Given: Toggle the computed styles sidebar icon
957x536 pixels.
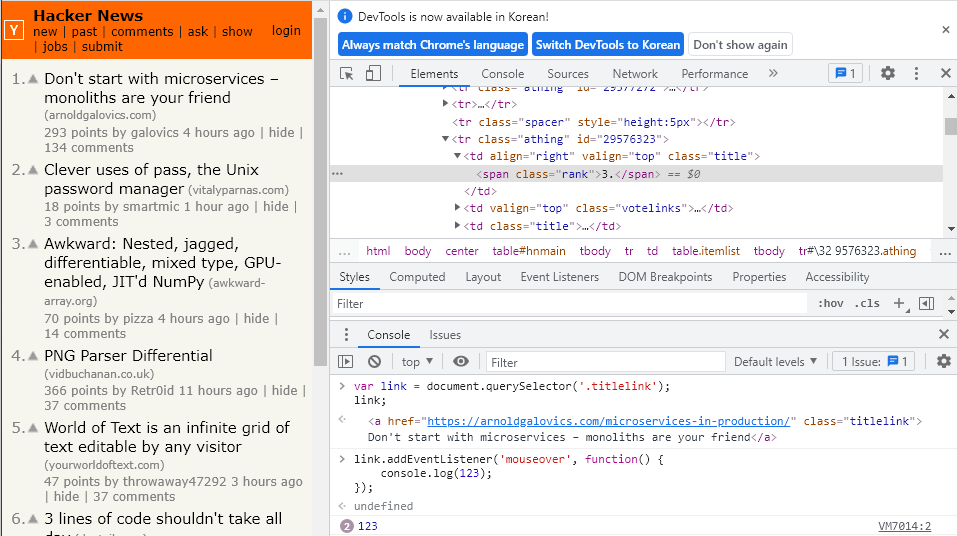Looking at the screenshot, I should [x=926, y=303].
